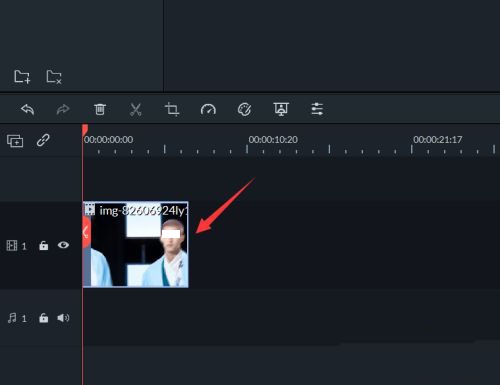This screenshot has width=500, height=385.
Task: Open the Crop and Zoom tool
Action: point(172,109)
